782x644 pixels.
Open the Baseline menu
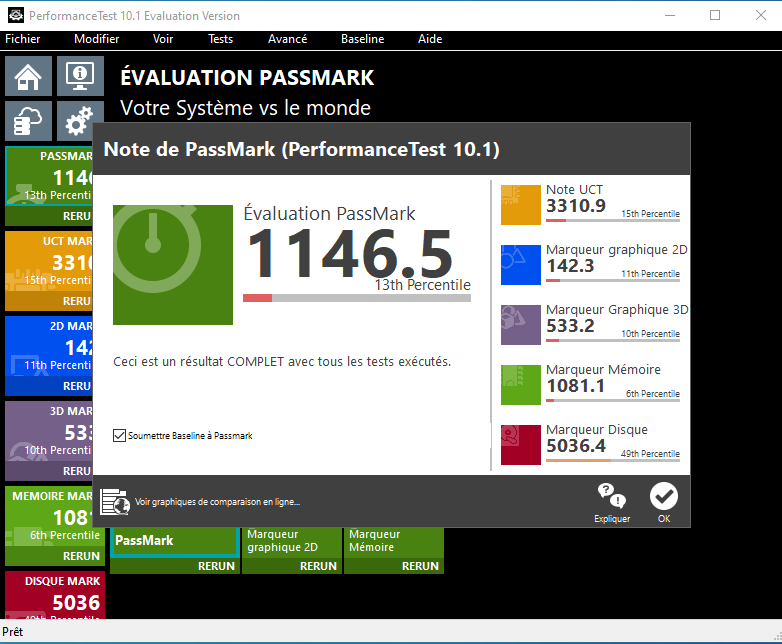(363, 39)
